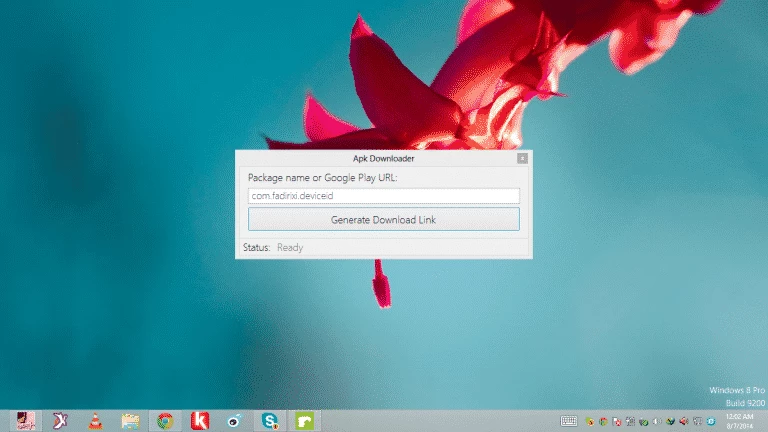Click the Apk Downloader title bar
The width and height of the screenshot is (768, 432).
(383, 158)
